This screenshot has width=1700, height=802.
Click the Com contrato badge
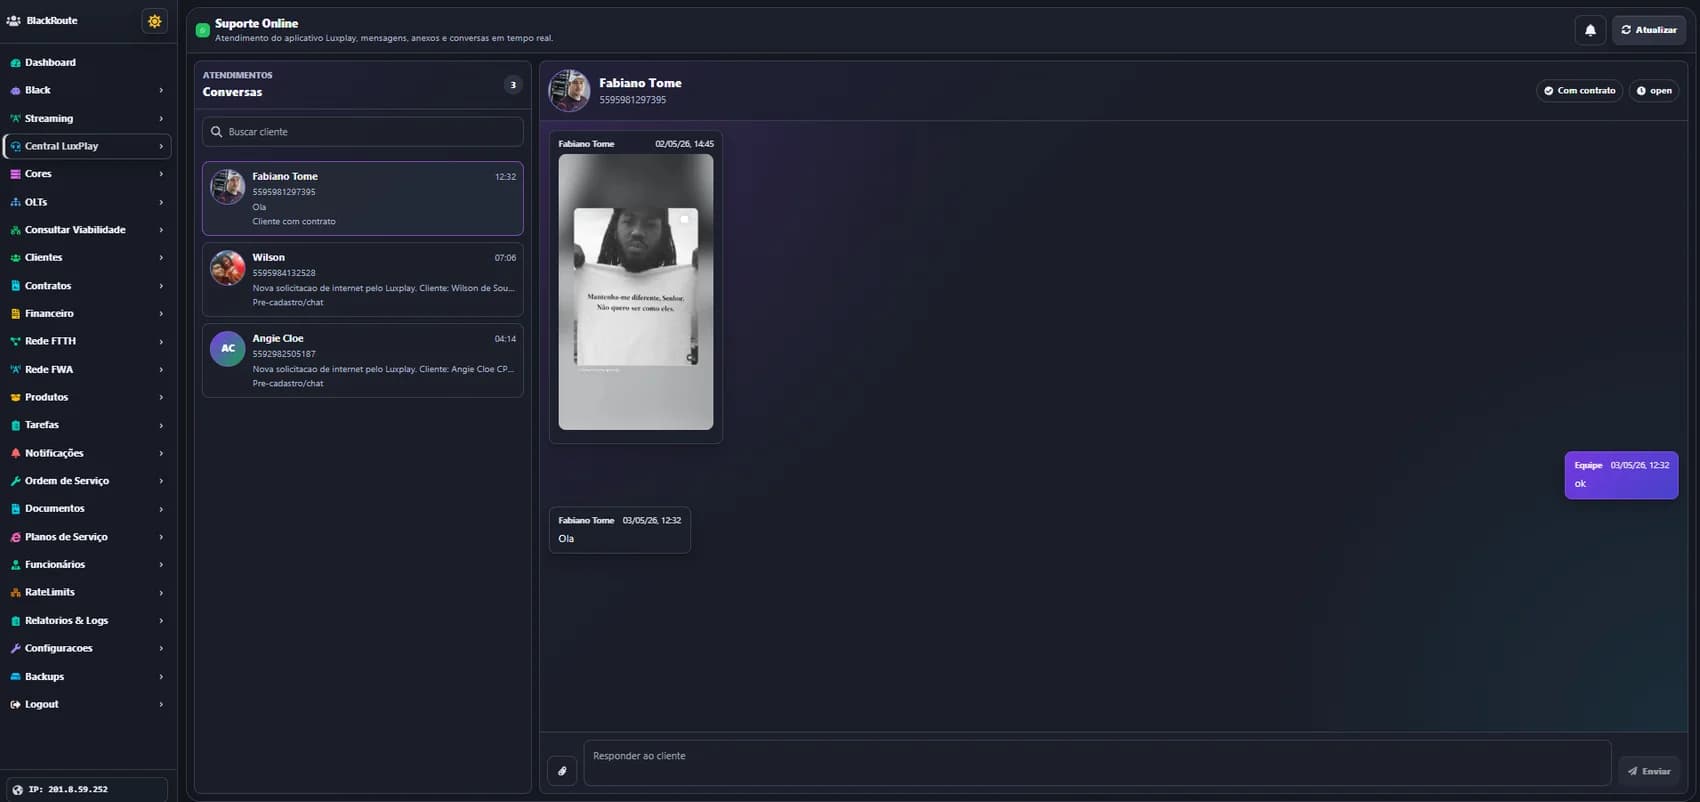[x=1580, y=91]
